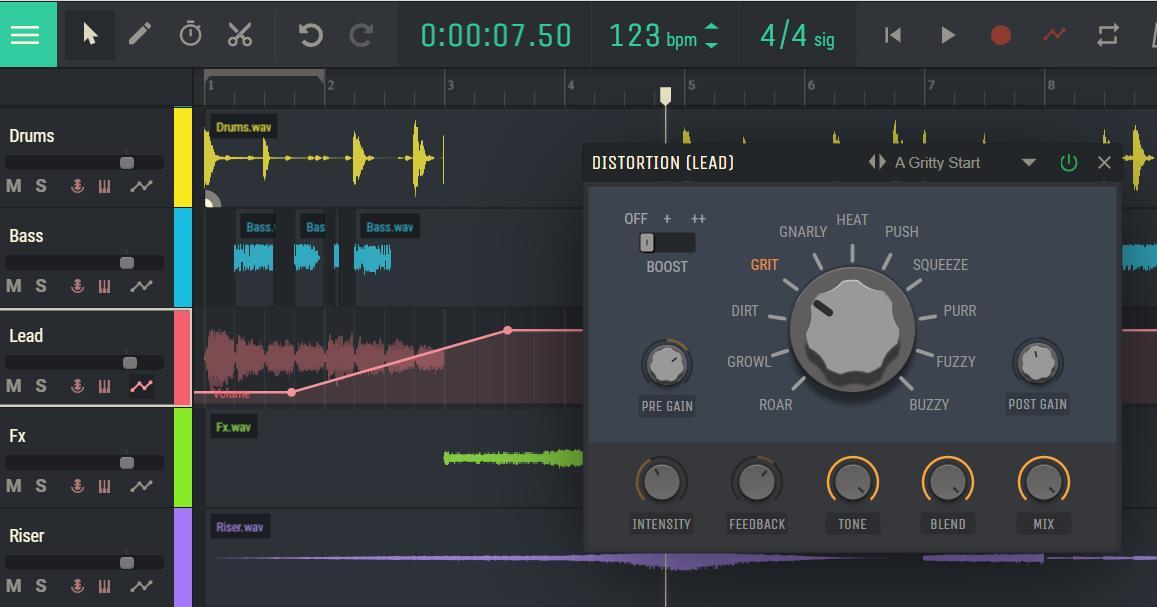The height and width of the screenshot is (607, 1157).
Task: Hide the Lead track automation lane
Action: point(141,386)
